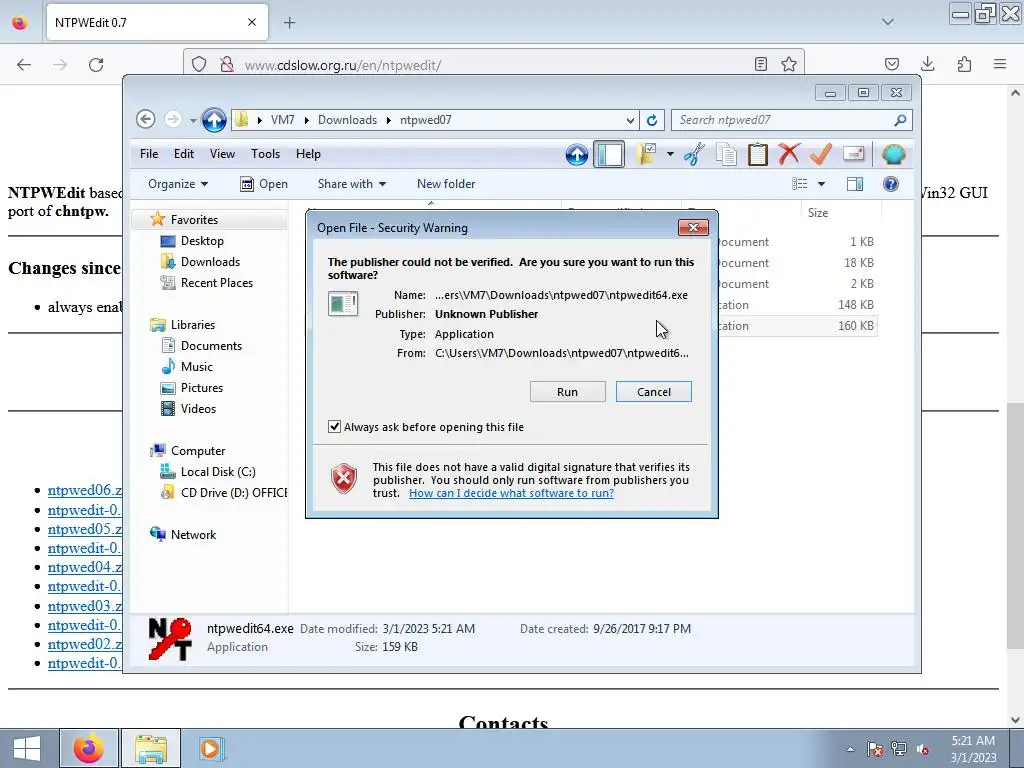1024x768 pixels.
Task: Toggle the preview pane icon
Action: (x=855, y=184)
